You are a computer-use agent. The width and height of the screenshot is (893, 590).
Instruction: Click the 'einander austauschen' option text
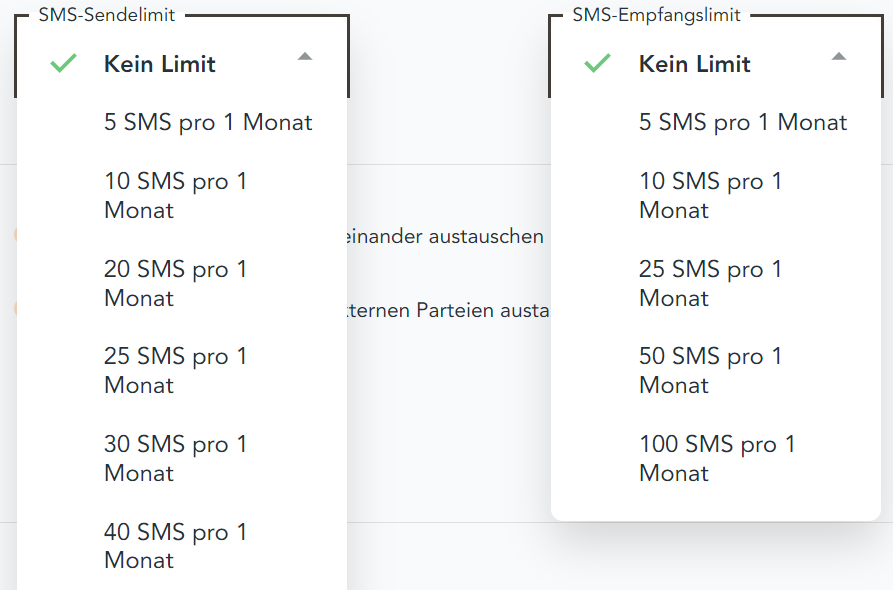445,236
